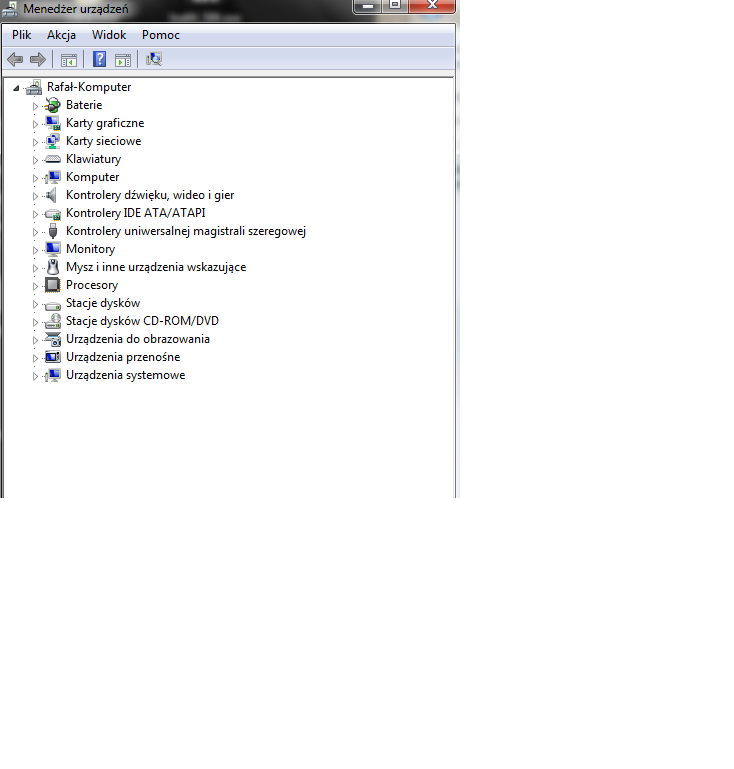Open the Help question mark icon

pos(100,59)
